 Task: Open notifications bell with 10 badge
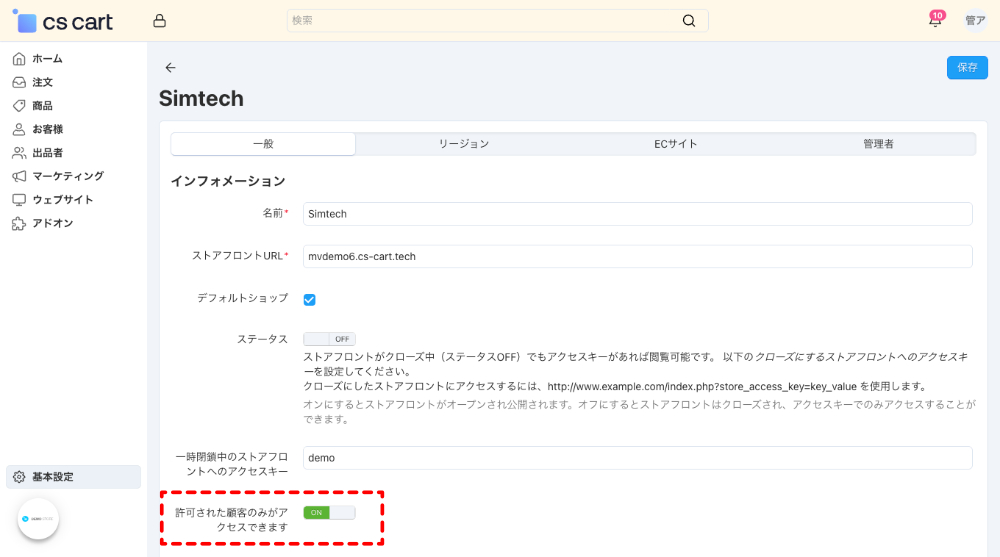935,21
